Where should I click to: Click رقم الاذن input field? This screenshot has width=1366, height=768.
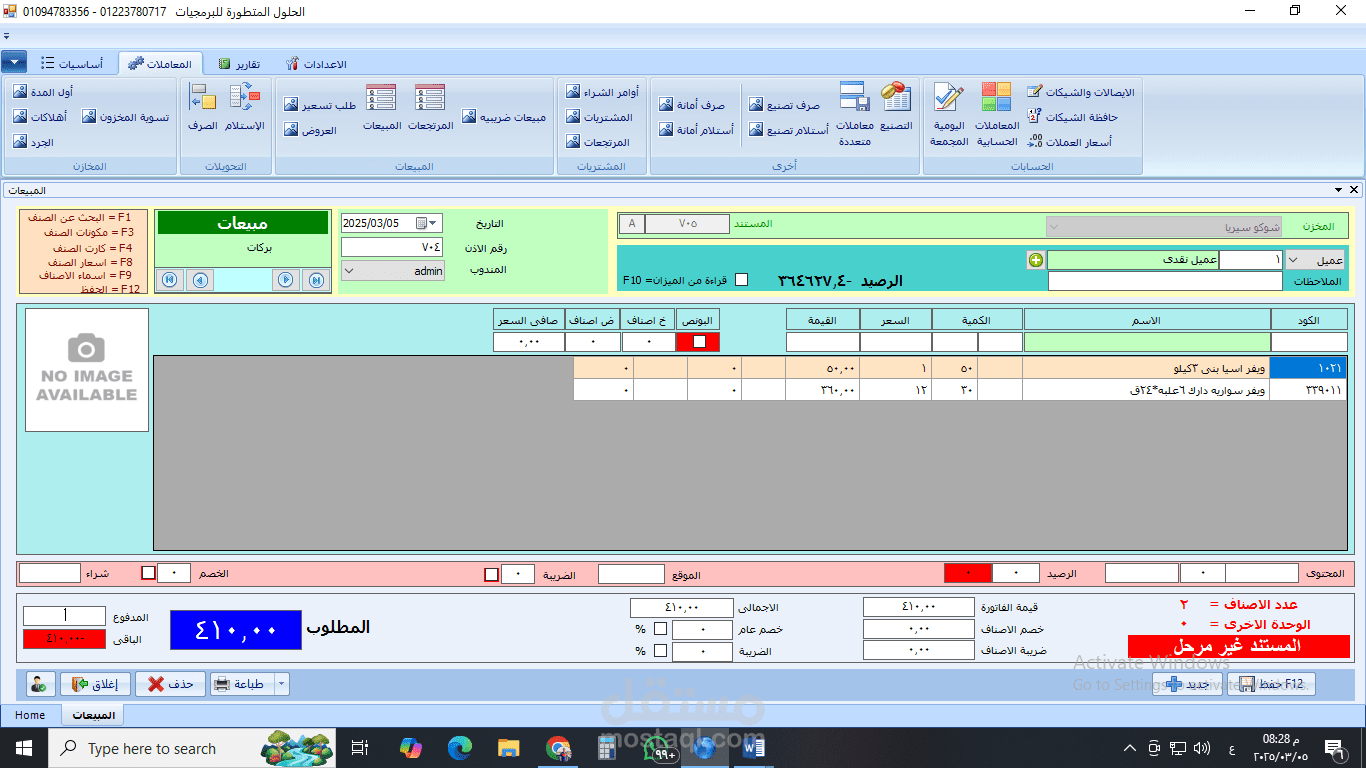tap(393, 247)
